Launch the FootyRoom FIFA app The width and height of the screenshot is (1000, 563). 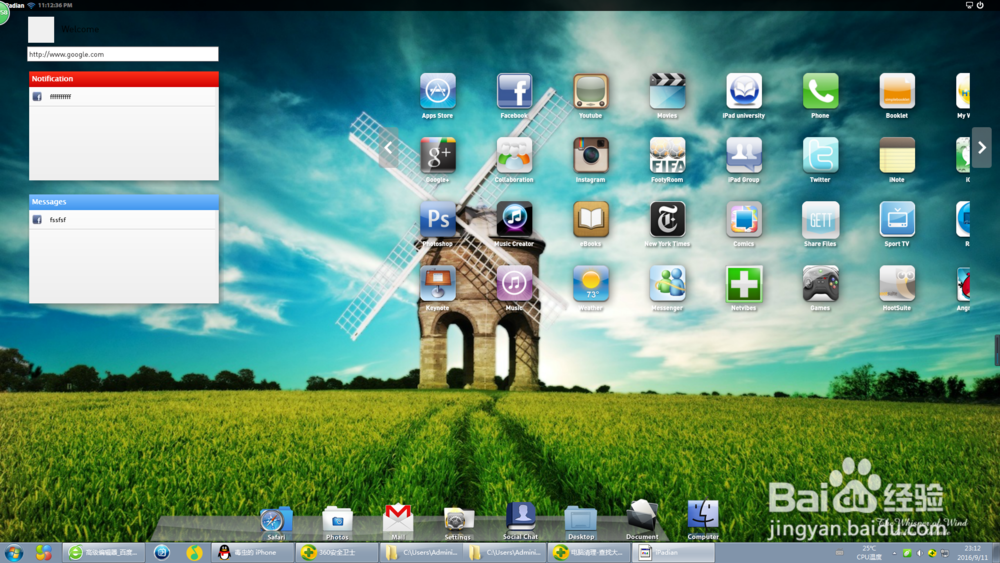coord(667,155)
